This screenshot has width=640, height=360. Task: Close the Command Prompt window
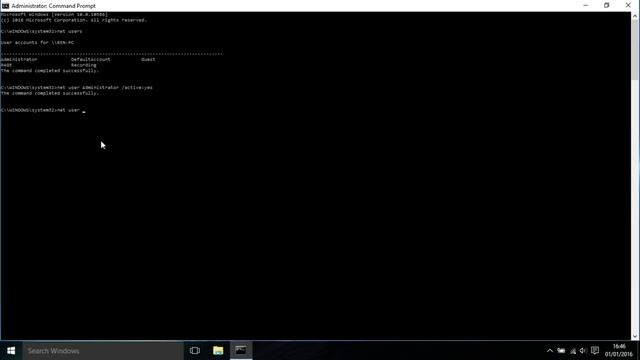coord(628,6)
